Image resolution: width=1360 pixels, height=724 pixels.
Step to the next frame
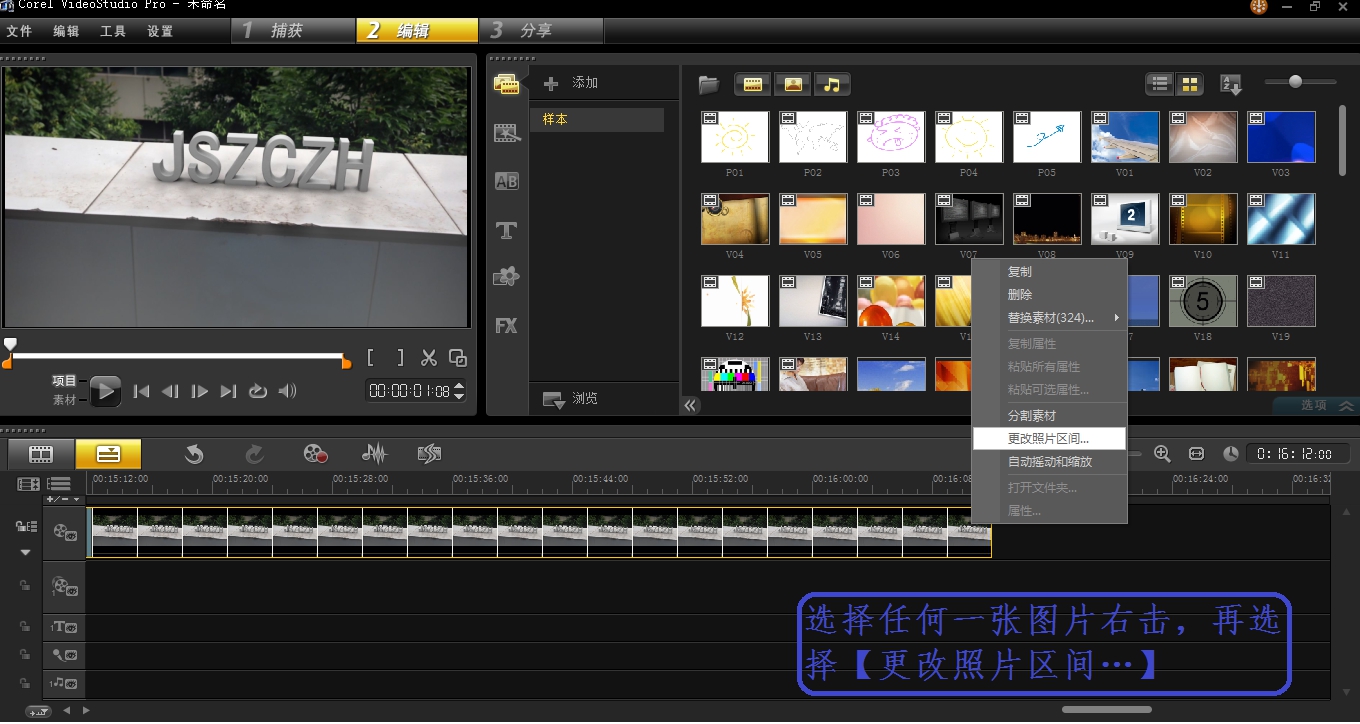tap(200, 391)
